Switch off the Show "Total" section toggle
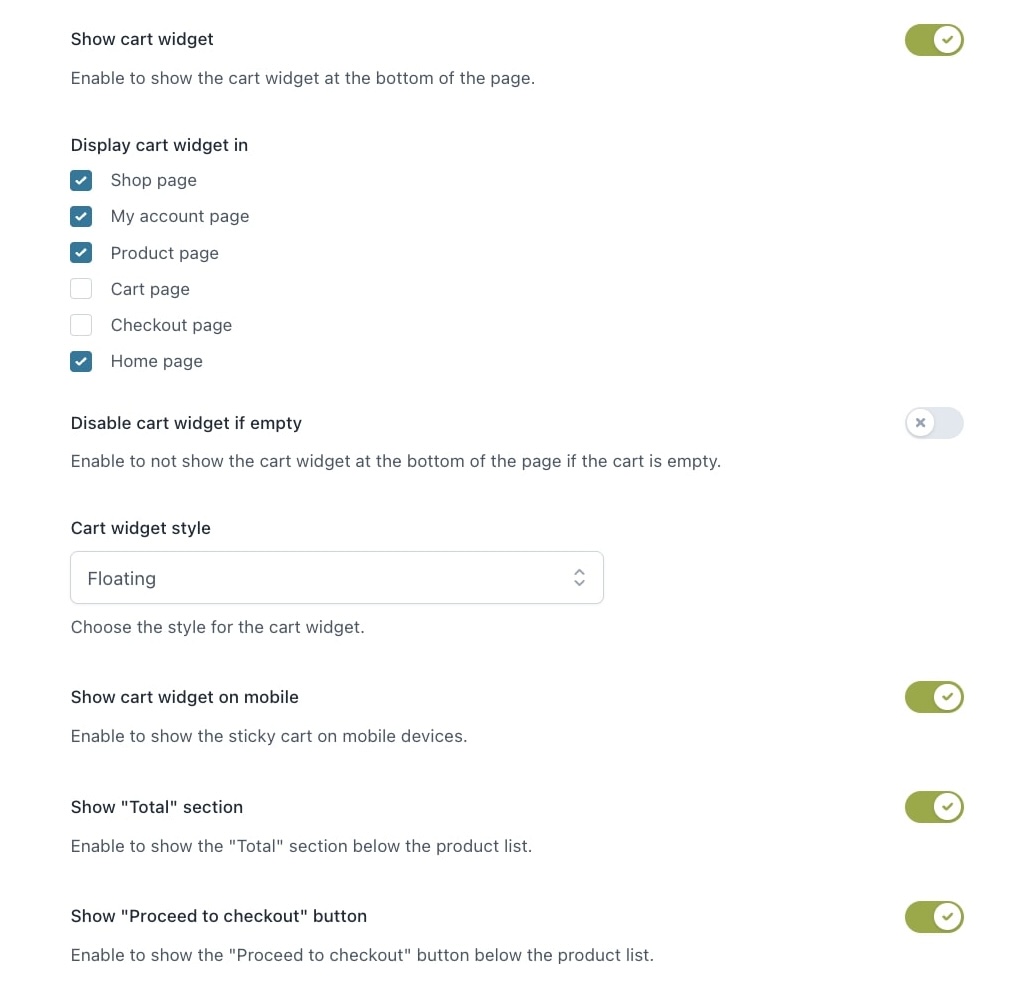1036x994 pixels. pos(934,807)
